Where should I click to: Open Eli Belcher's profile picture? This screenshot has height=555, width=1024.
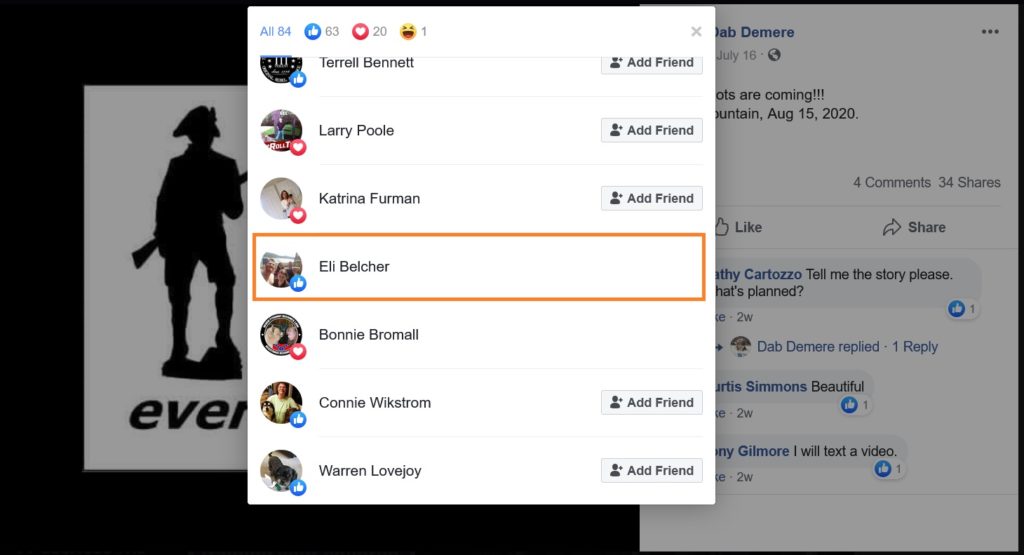(x=281, y=266)
